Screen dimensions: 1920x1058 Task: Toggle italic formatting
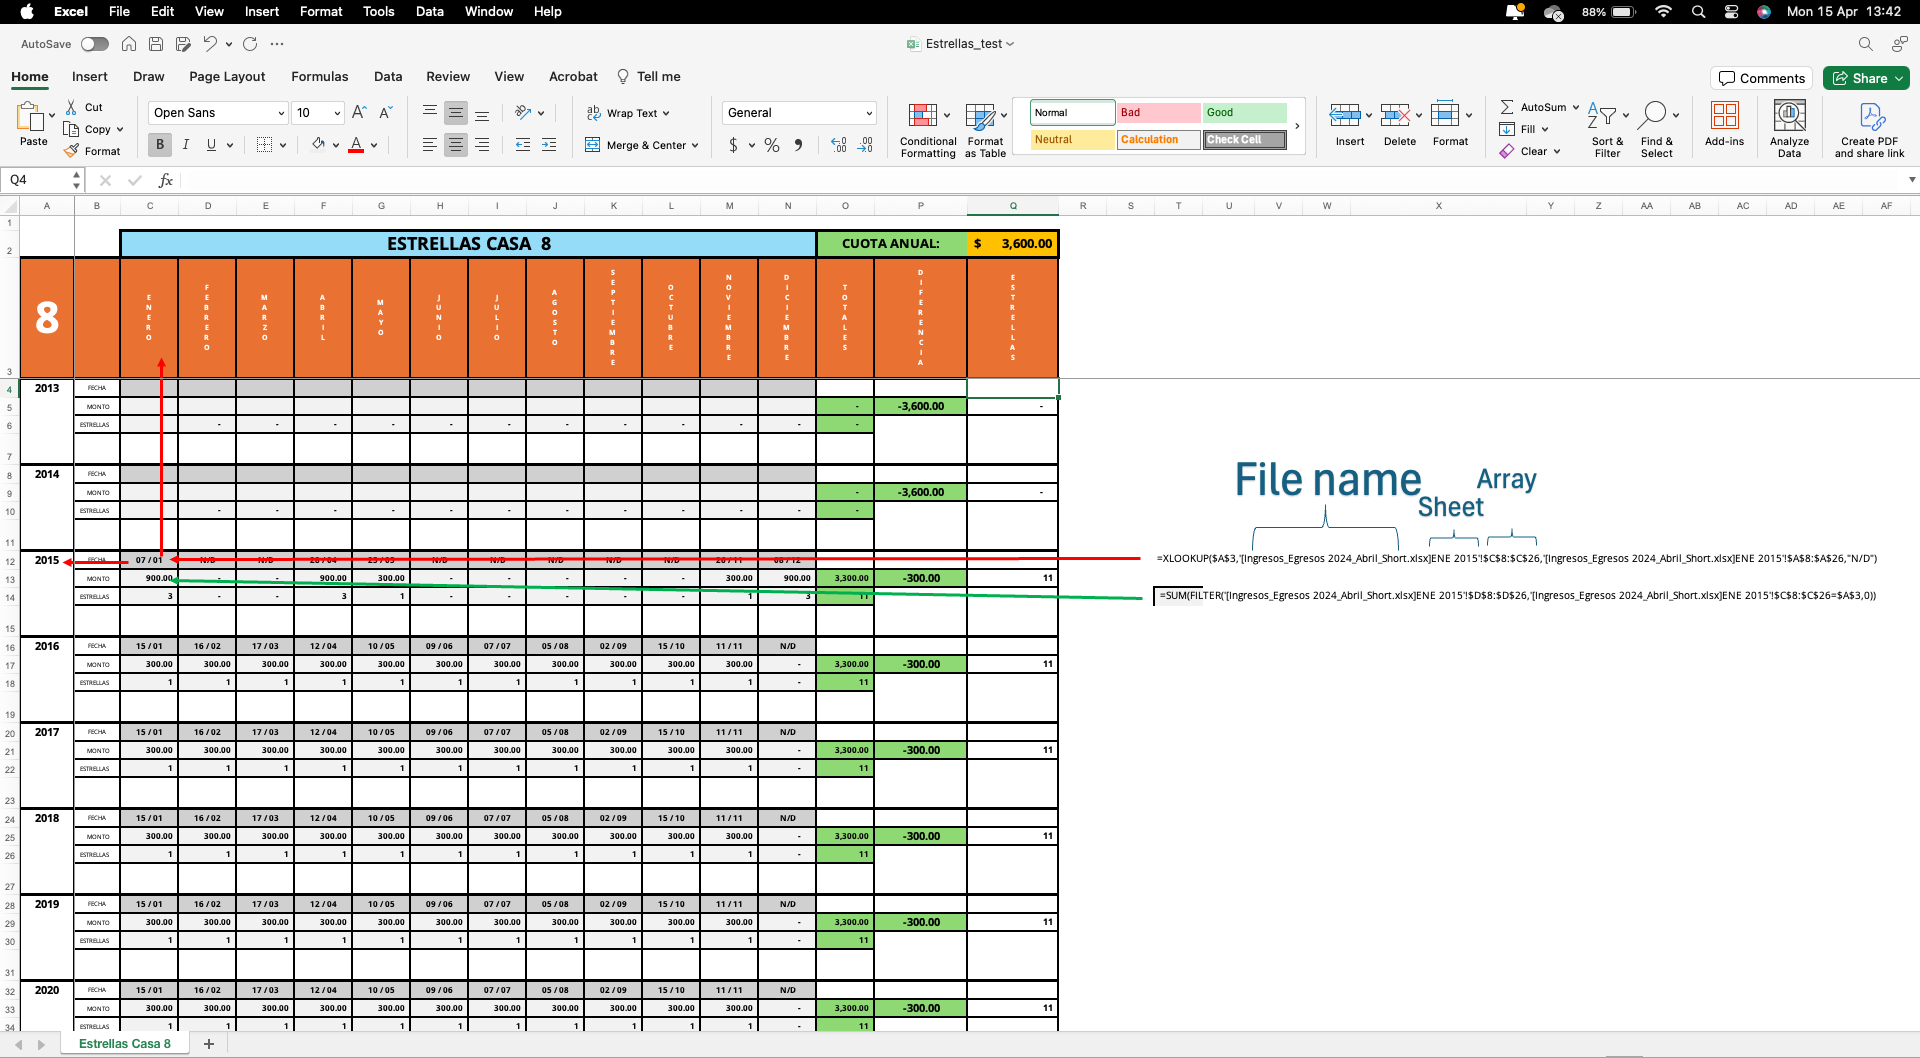186,145
